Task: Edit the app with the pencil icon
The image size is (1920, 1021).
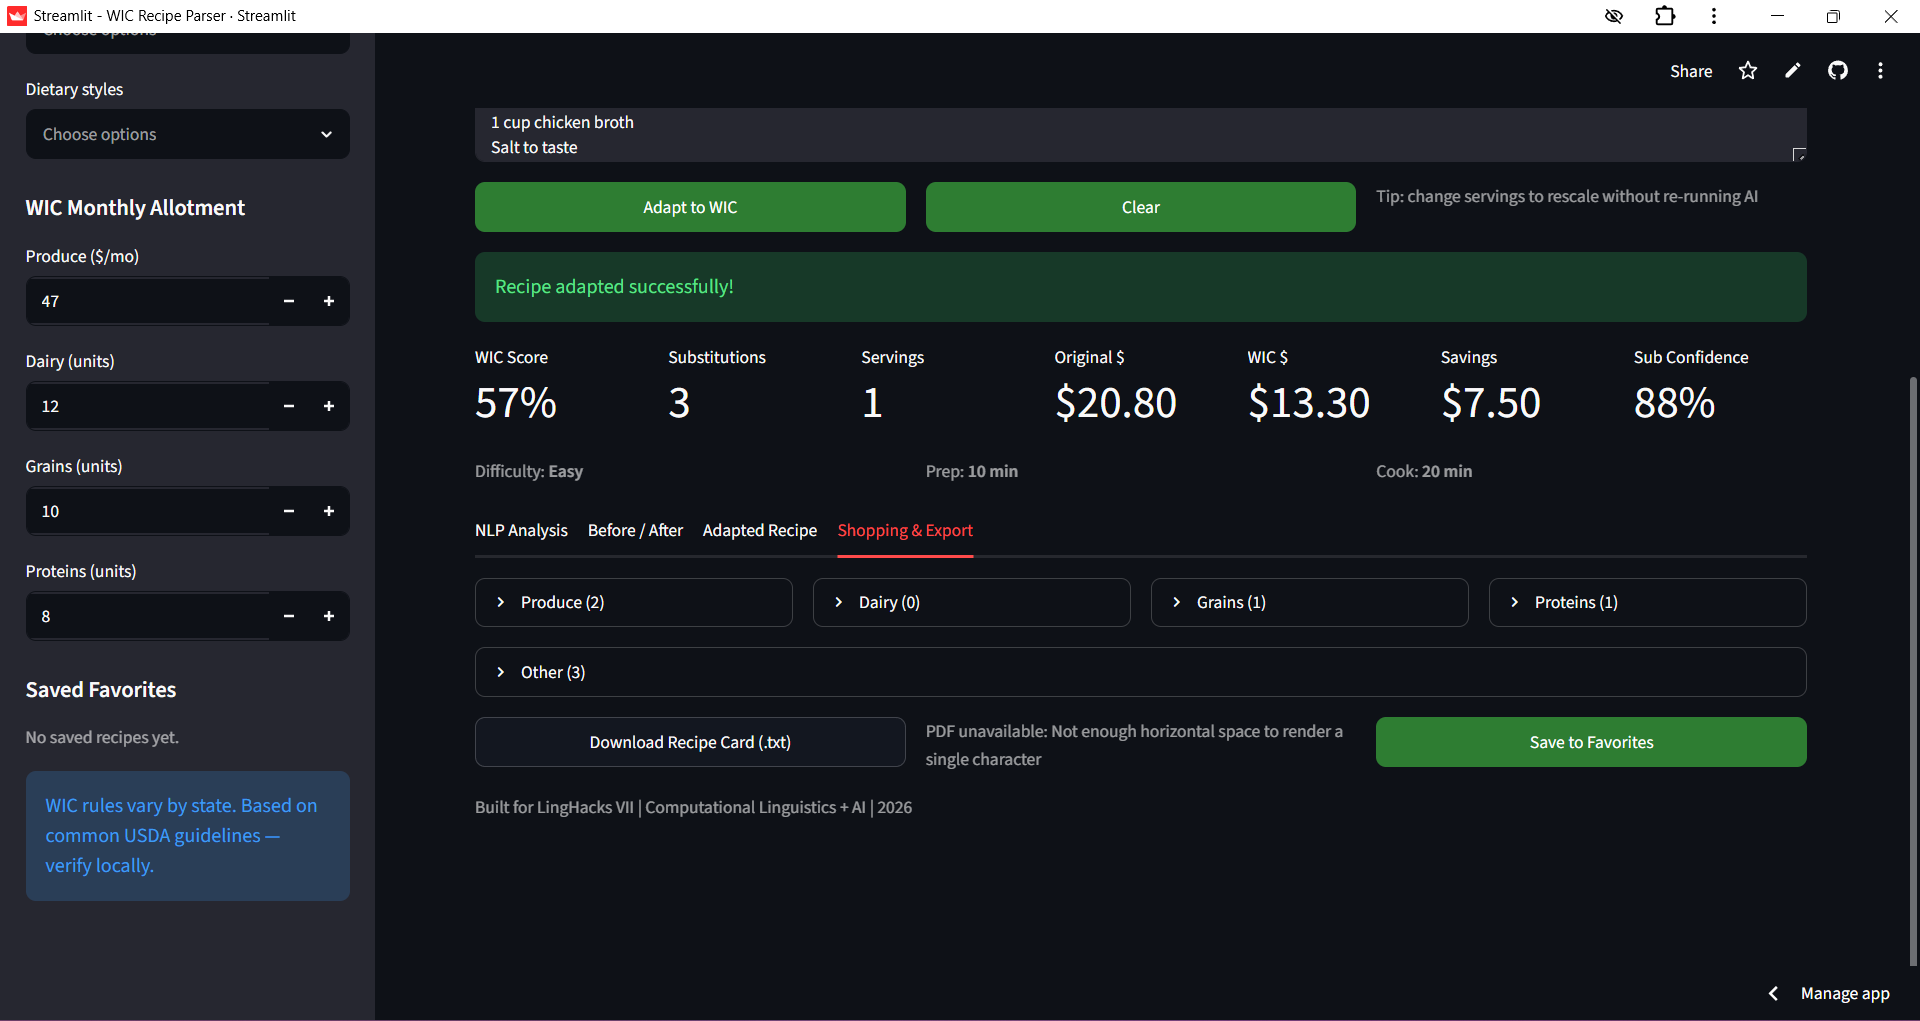Action: pyautogui.click(x=1792, y=71)
